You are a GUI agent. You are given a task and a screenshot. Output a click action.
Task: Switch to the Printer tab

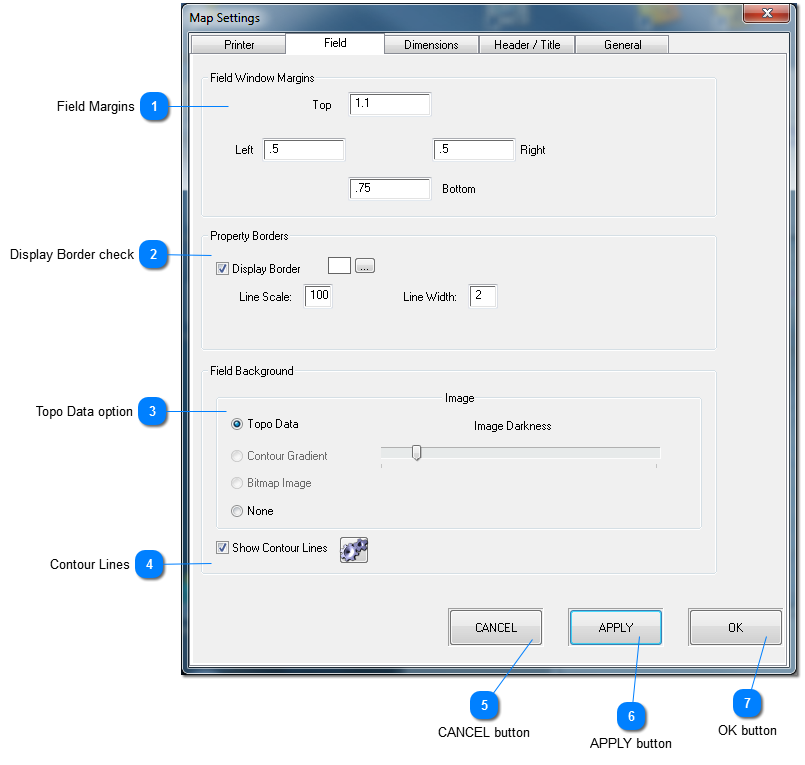[239, 45]
